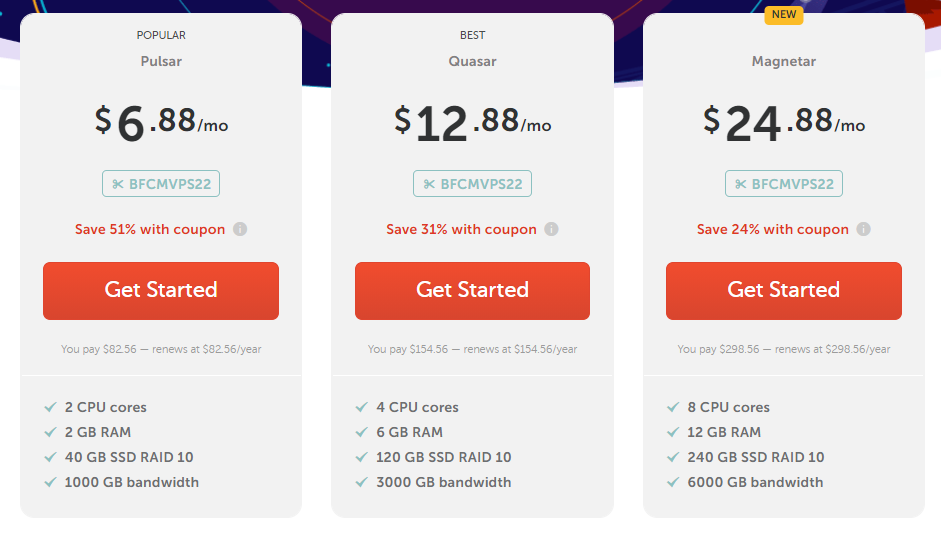Click checkmark next to 6000 GB bandwidth

(x=673, y=482)
